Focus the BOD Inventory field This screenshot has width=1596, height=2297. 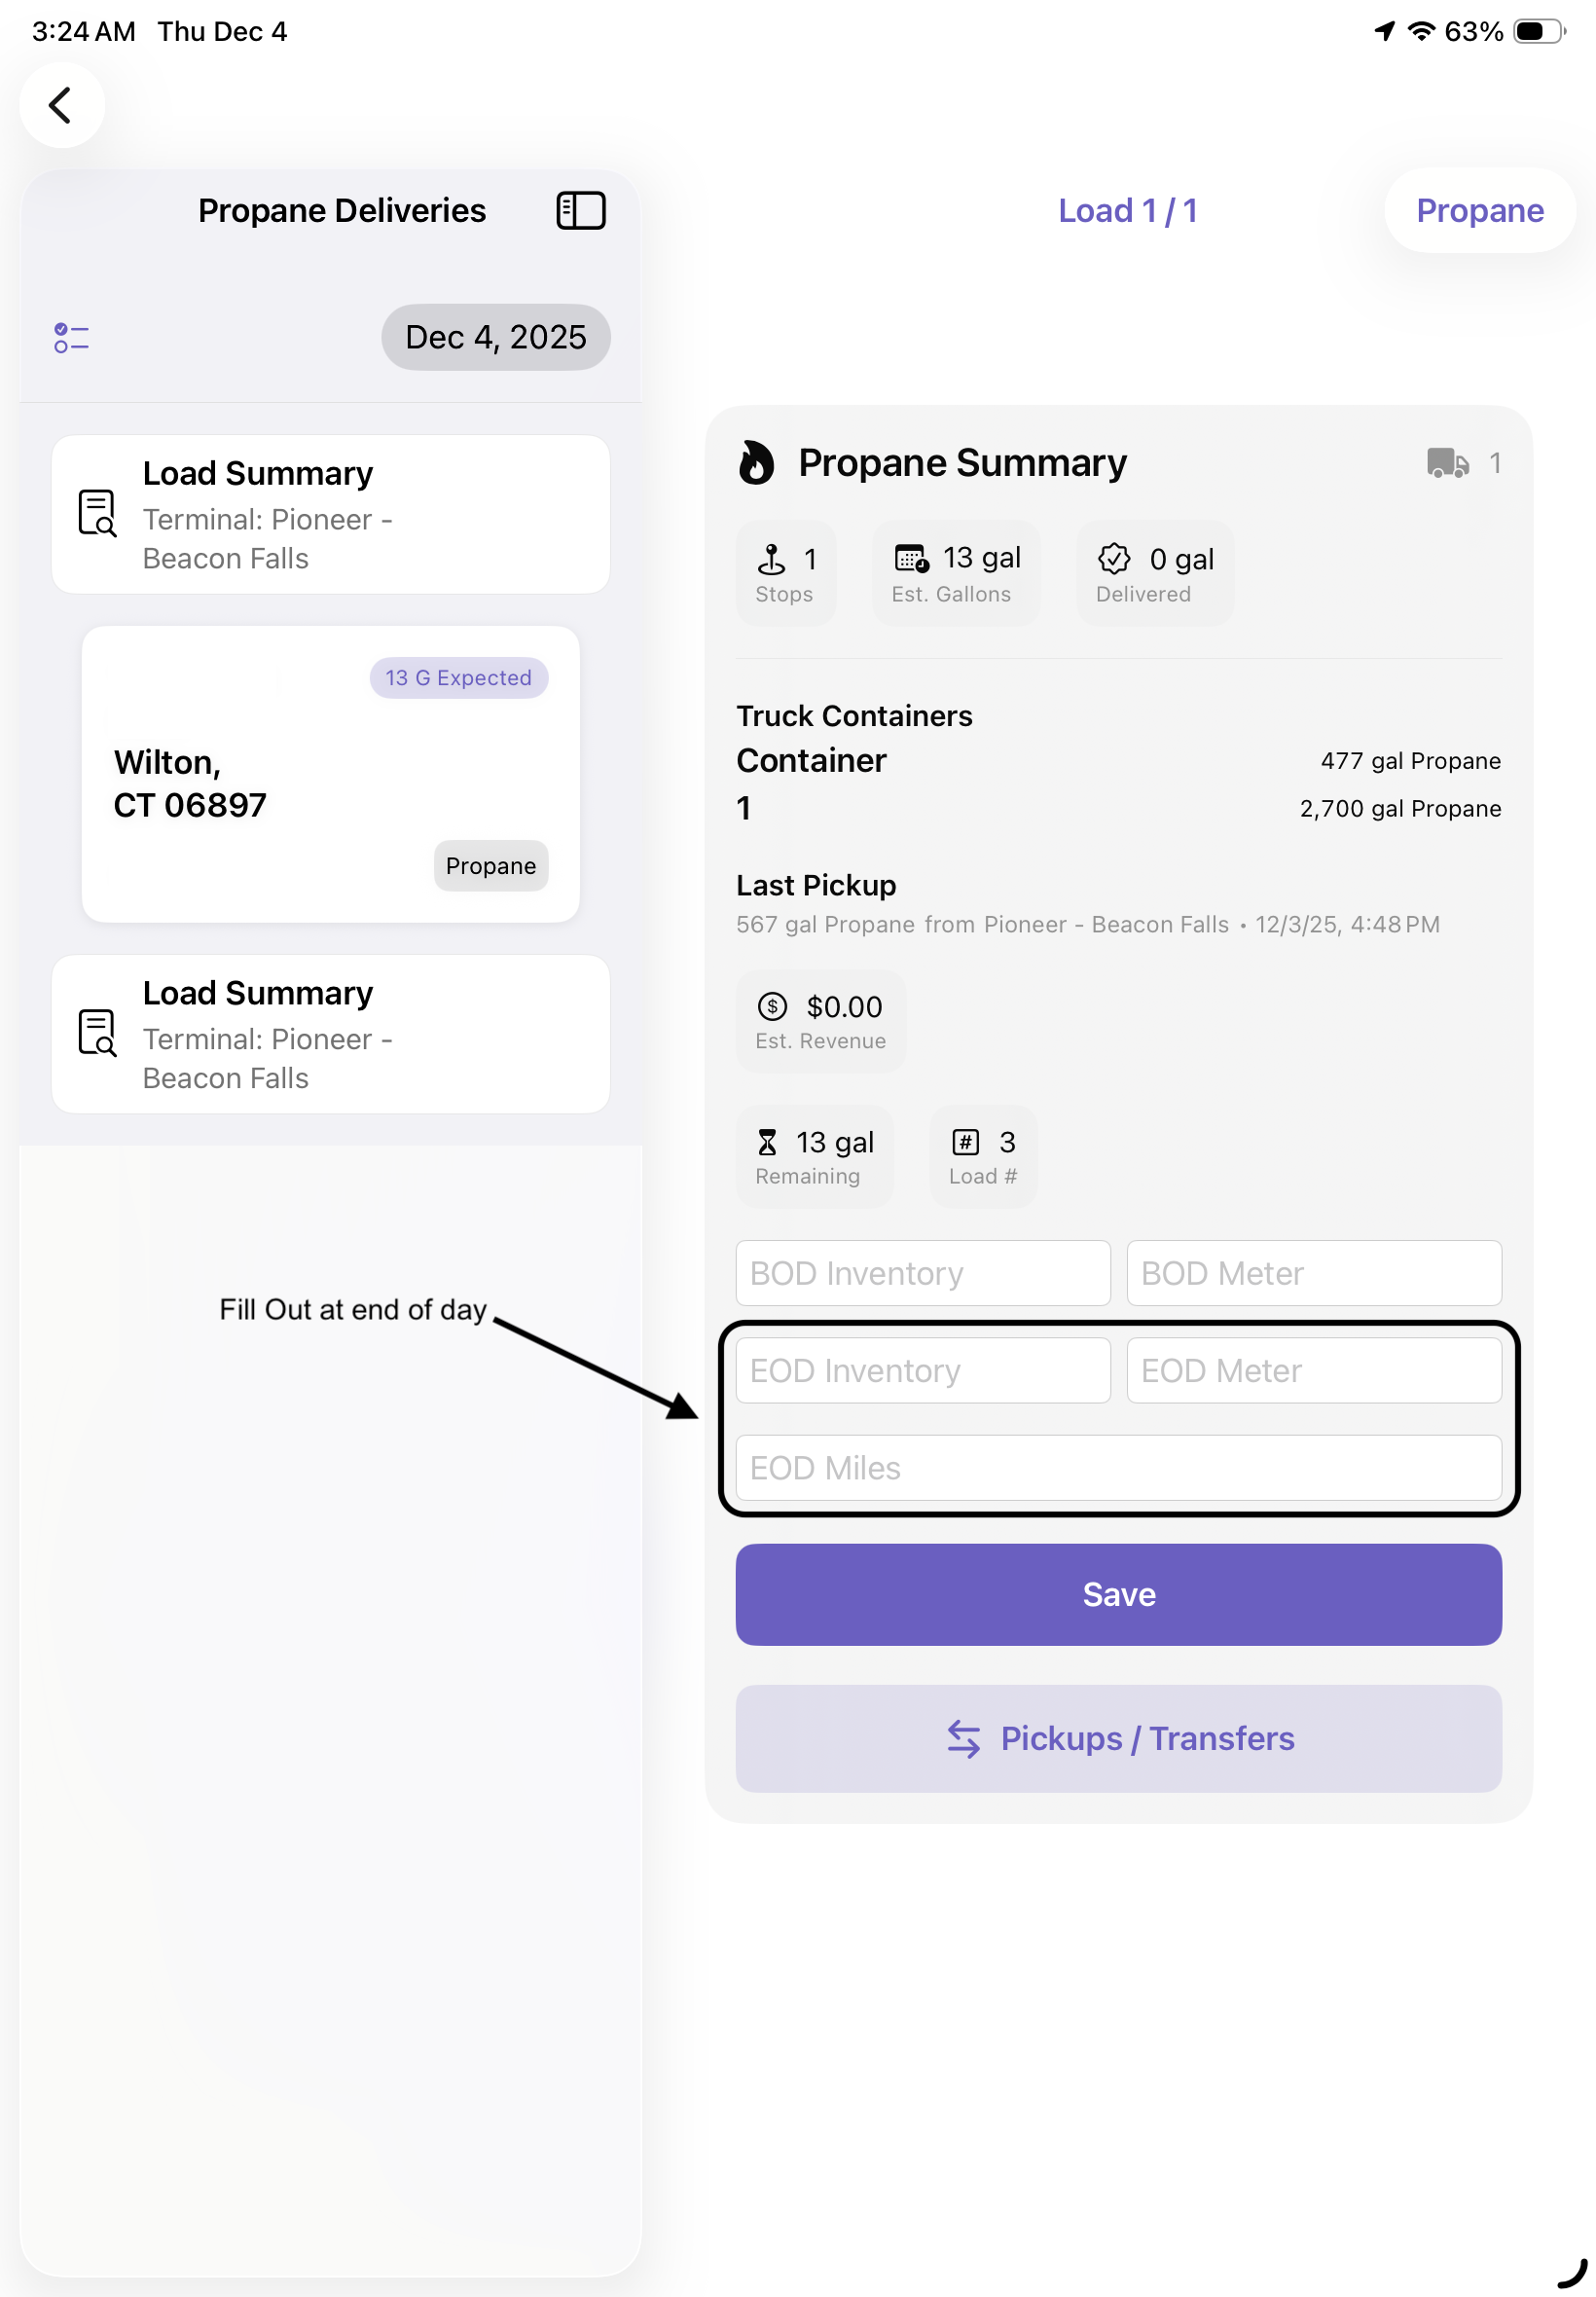click(x=922, y=1273)
